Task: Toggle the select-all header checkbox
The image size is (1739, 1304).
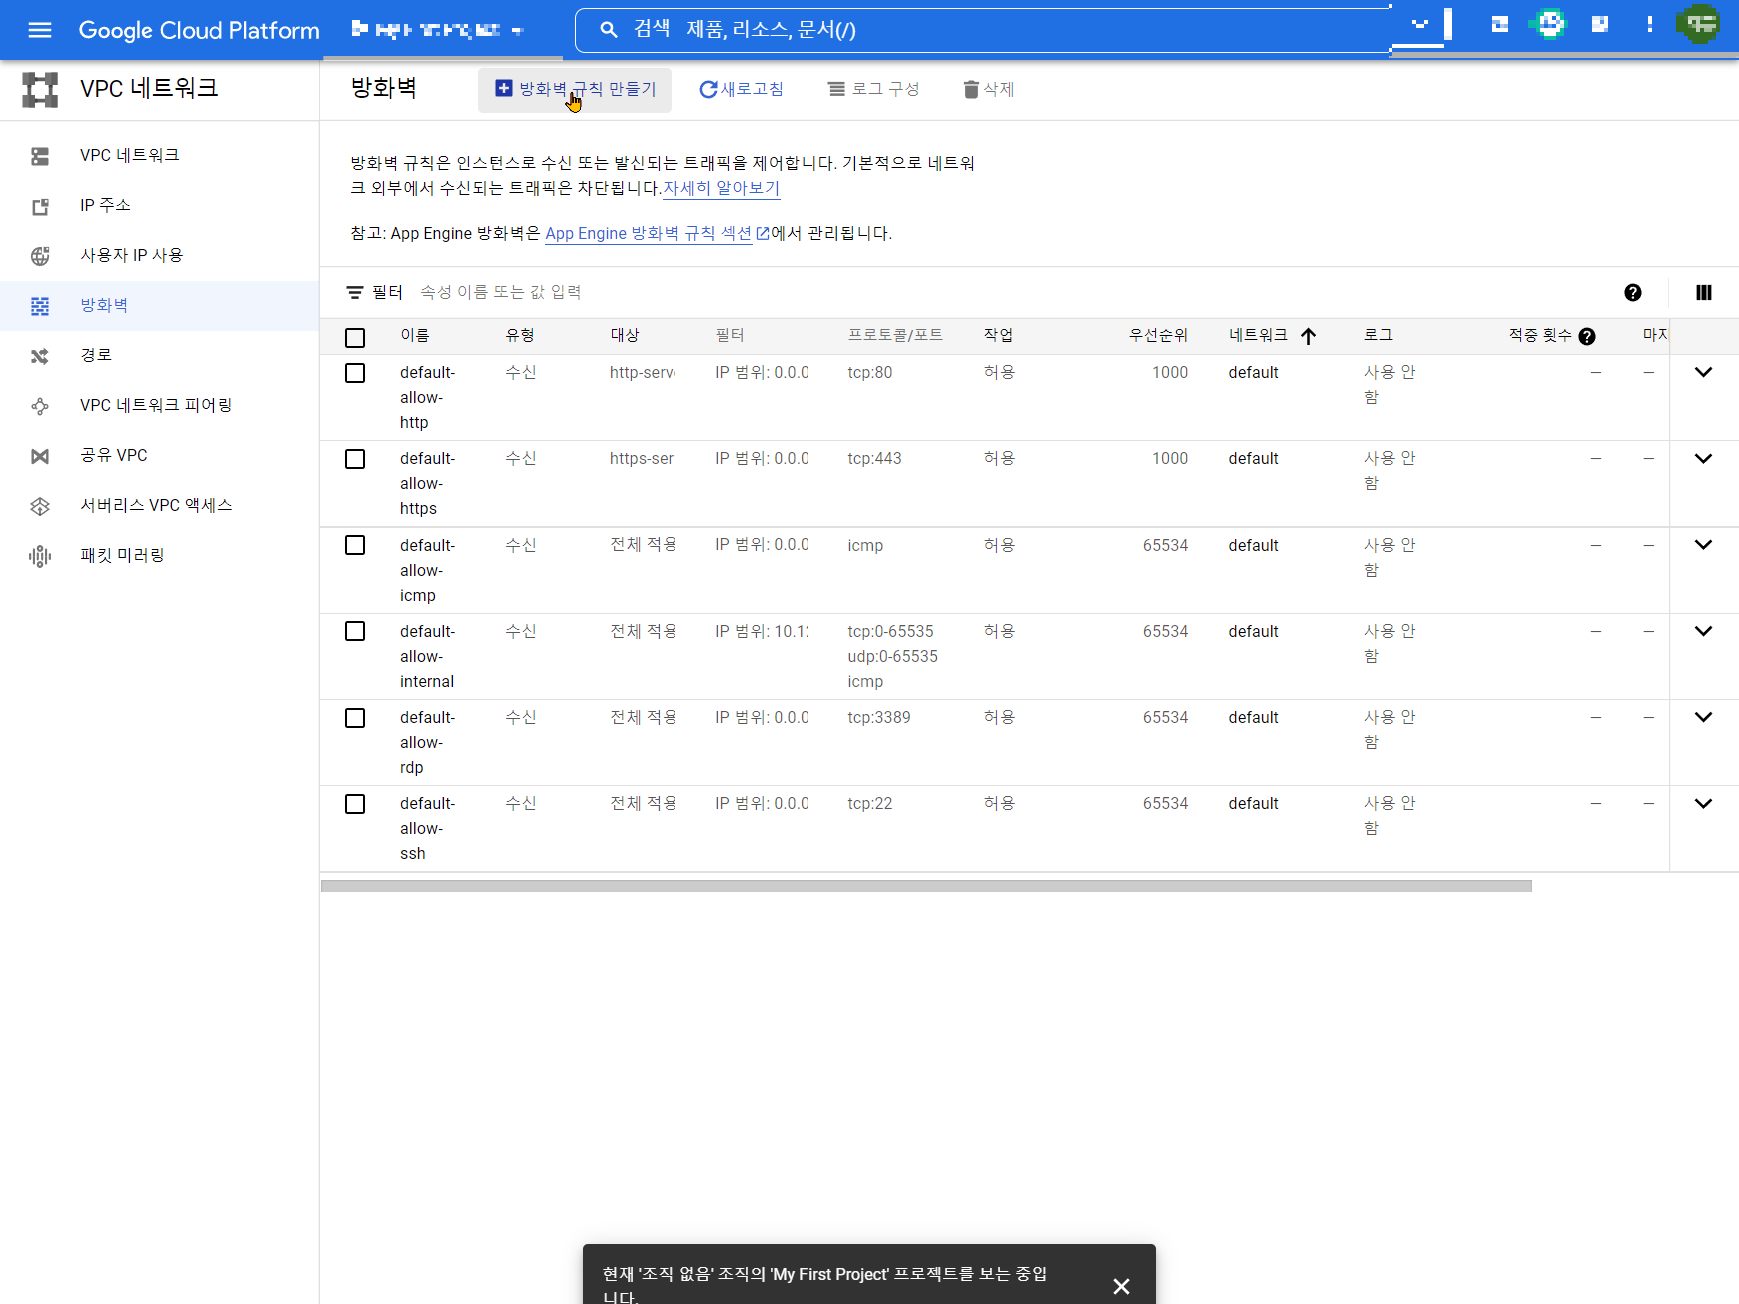Action: [x=355, y=338]
